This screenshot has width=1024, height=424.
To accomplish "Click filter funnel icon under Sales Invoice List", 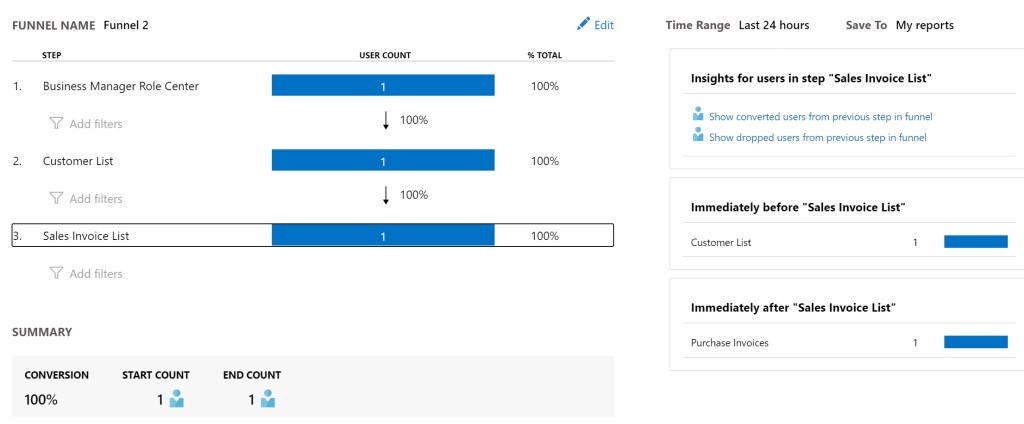I will click(x=56, y=274).
